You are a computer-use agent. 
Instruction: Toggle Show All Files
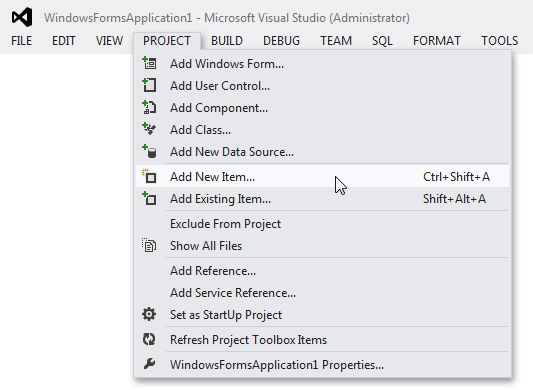pos(322,245)
